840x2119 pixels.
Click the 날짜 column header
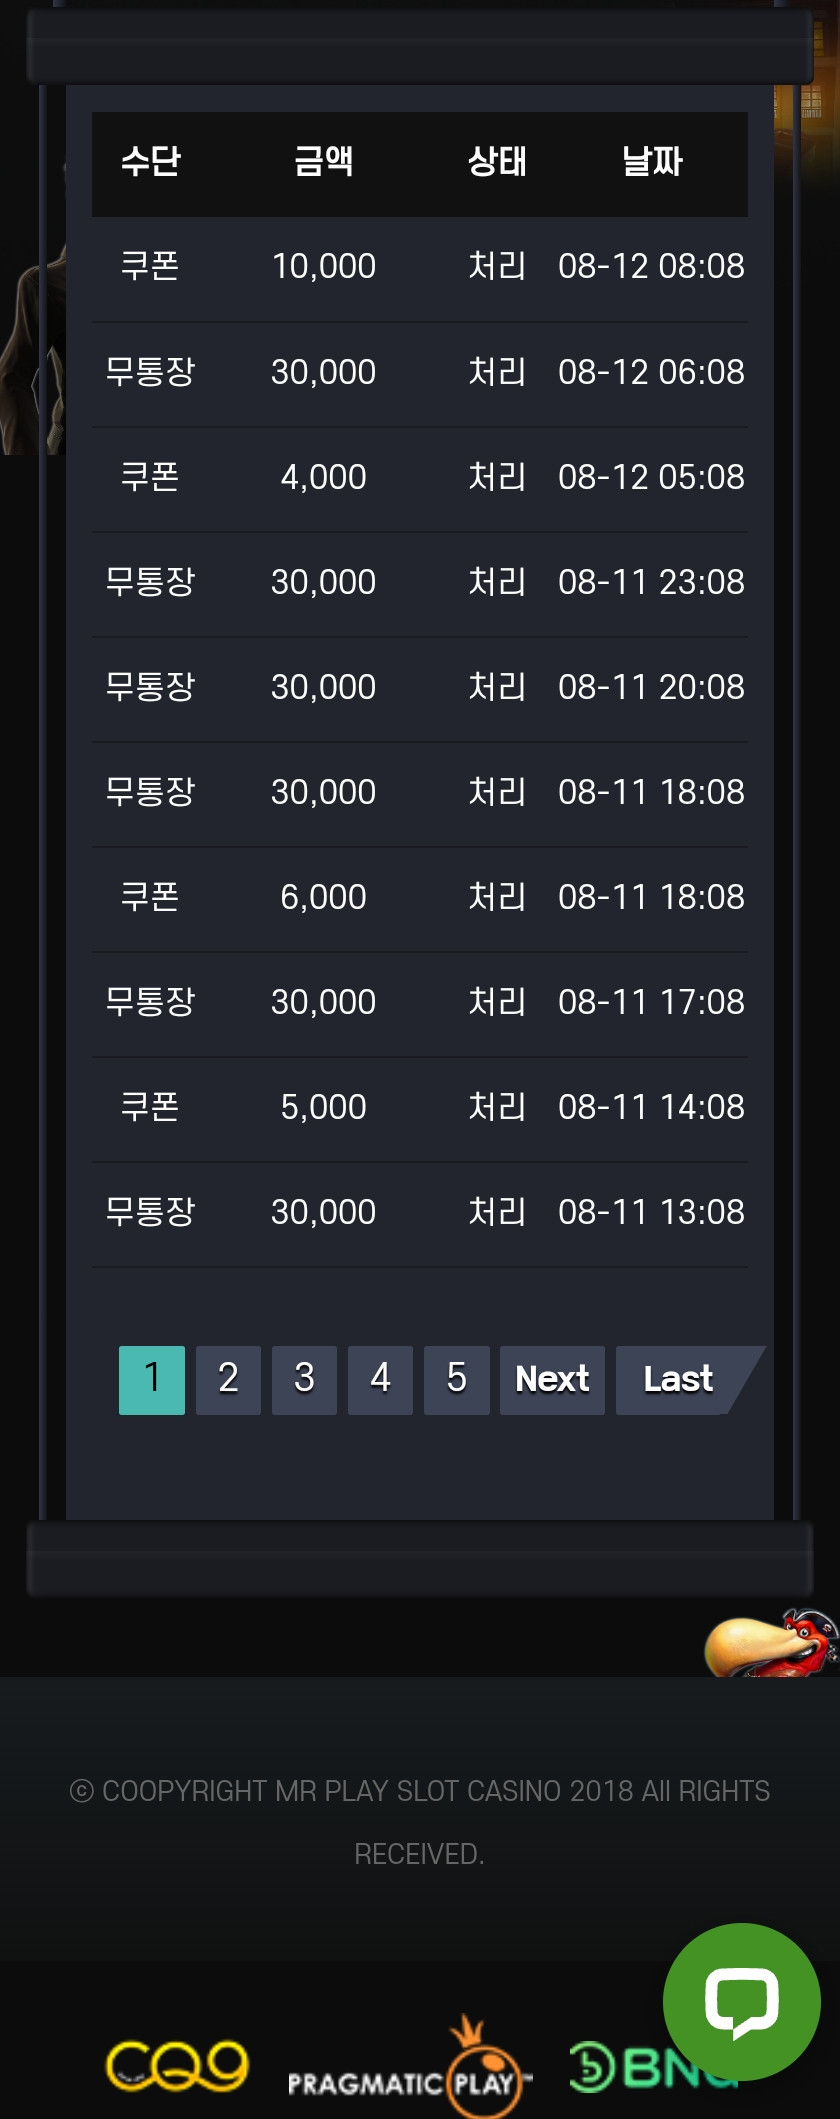coord(651,161)
